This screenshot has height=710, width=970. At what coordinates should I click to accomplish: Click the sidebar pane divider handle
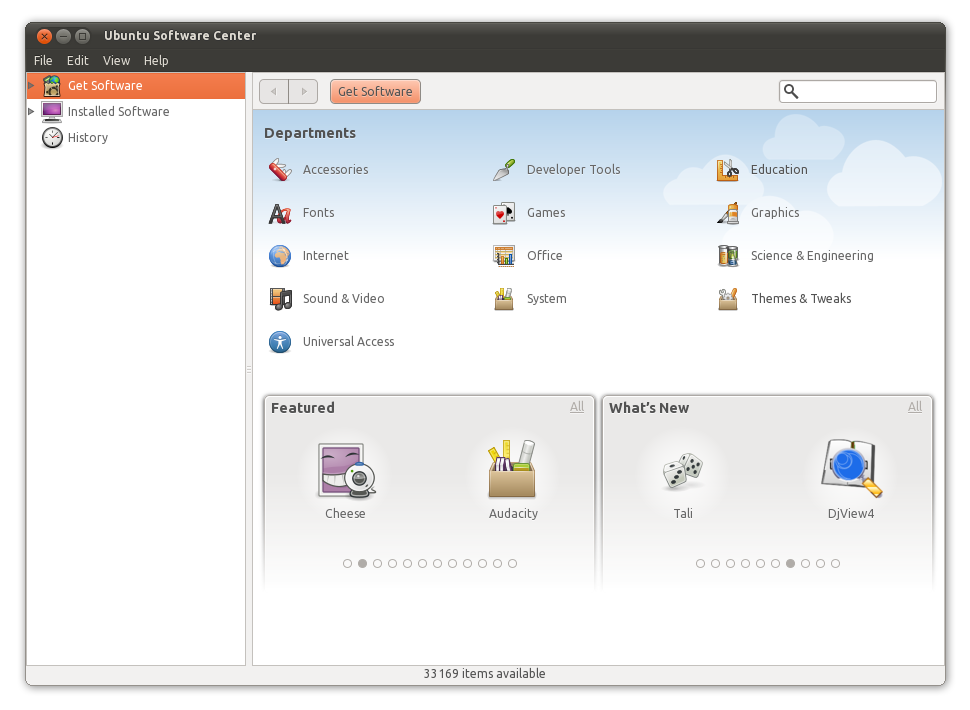tap(249, 369)
